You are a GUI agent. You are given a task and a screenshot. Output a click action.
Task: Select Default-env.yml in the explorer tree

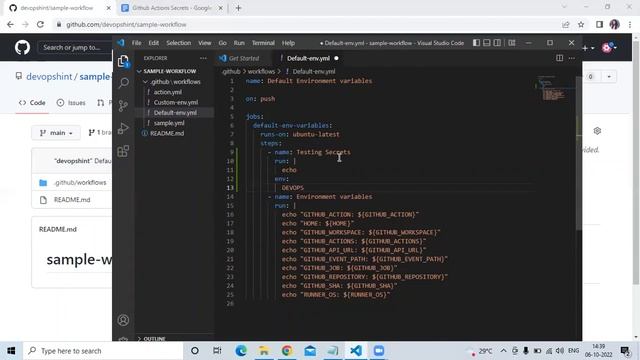(x=175, y=112)
